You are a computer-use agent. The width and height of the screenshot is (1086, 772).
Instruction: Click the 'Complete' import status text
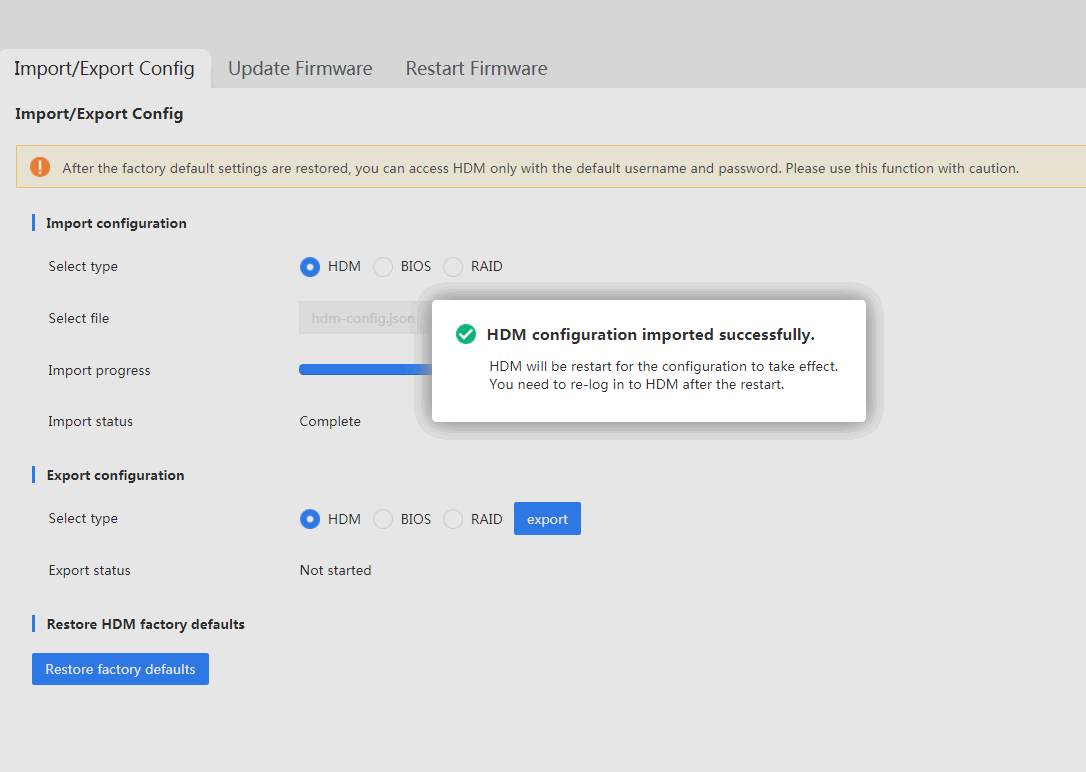[330, 421]
